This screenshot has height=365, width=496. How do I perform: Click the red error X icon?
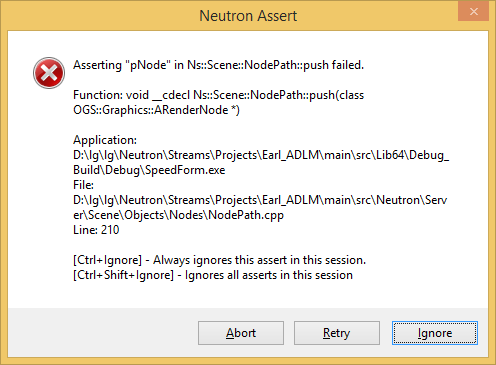(49, 73)
